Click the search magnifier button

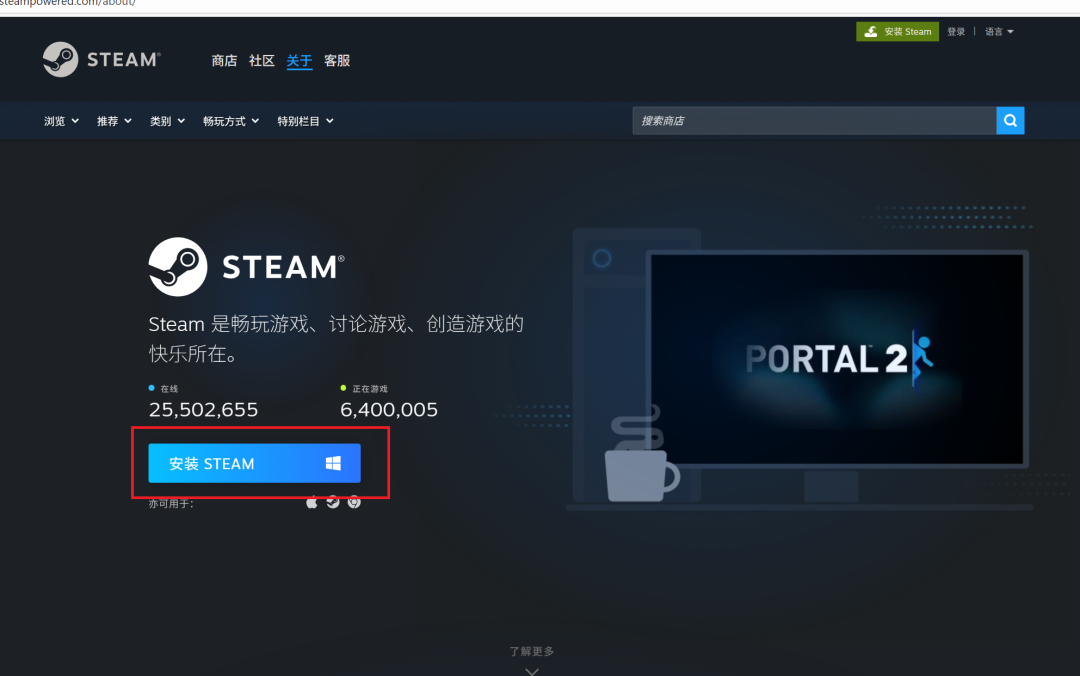(1010, 121)
